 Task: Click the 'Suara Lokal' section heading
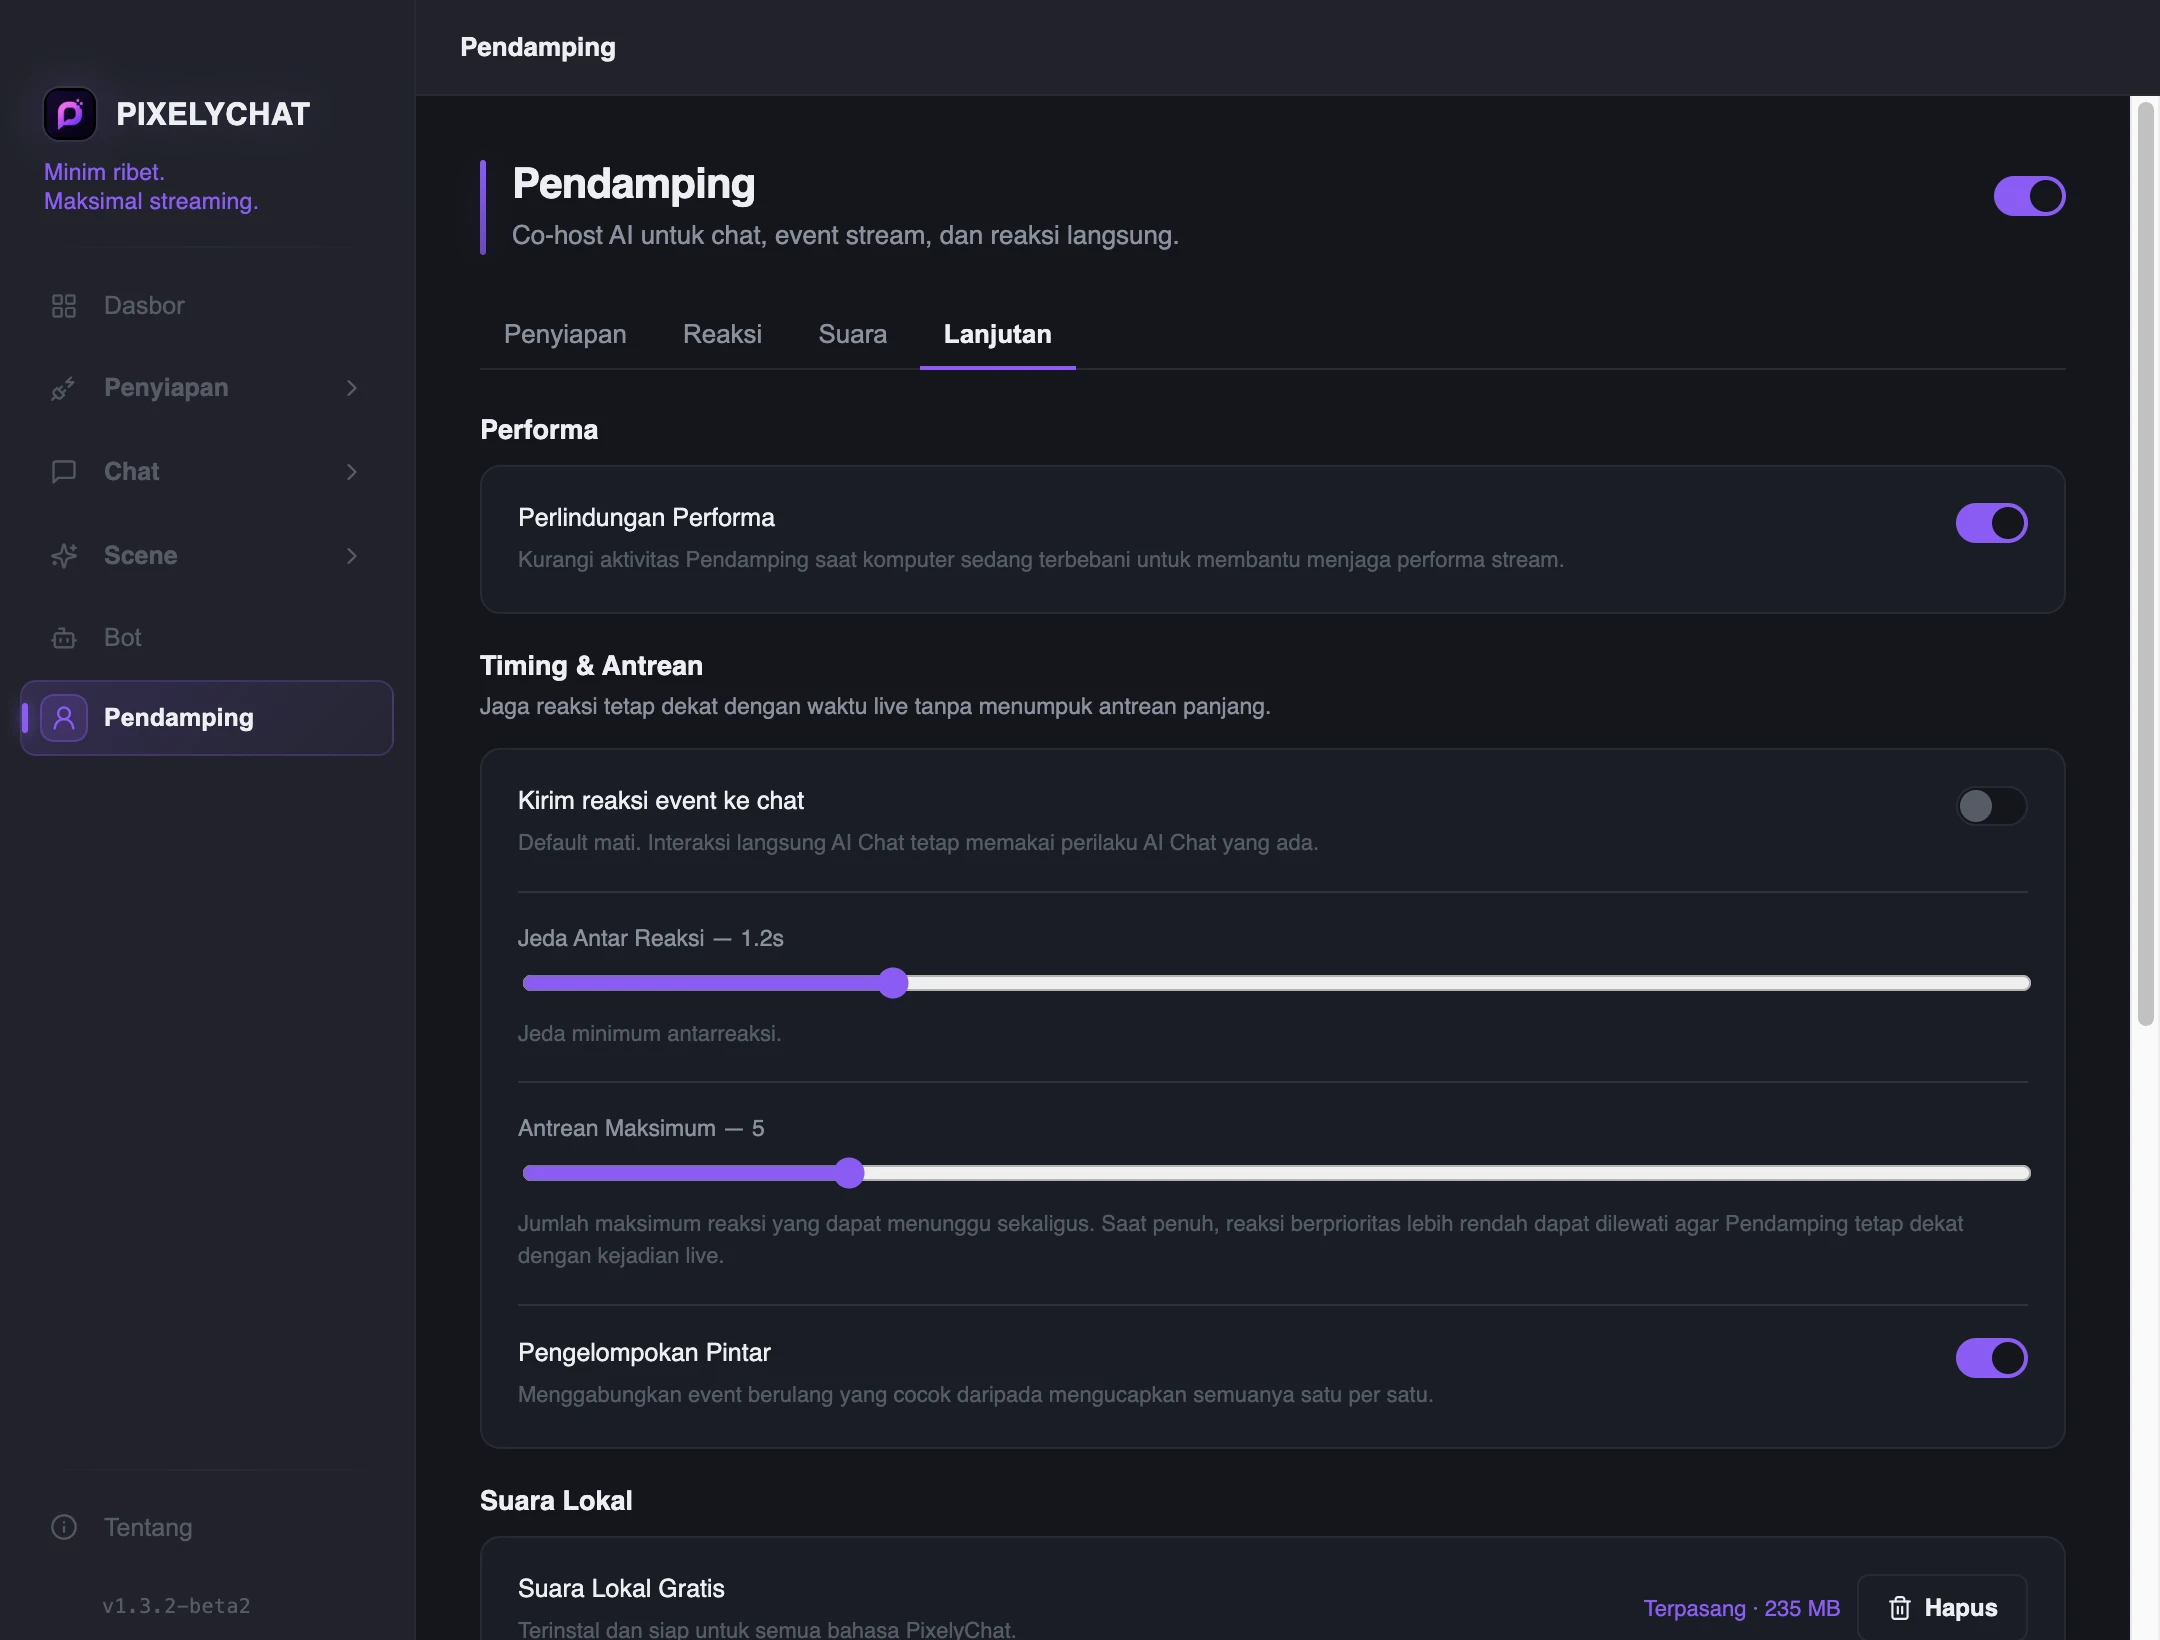tap(556, 1501)
